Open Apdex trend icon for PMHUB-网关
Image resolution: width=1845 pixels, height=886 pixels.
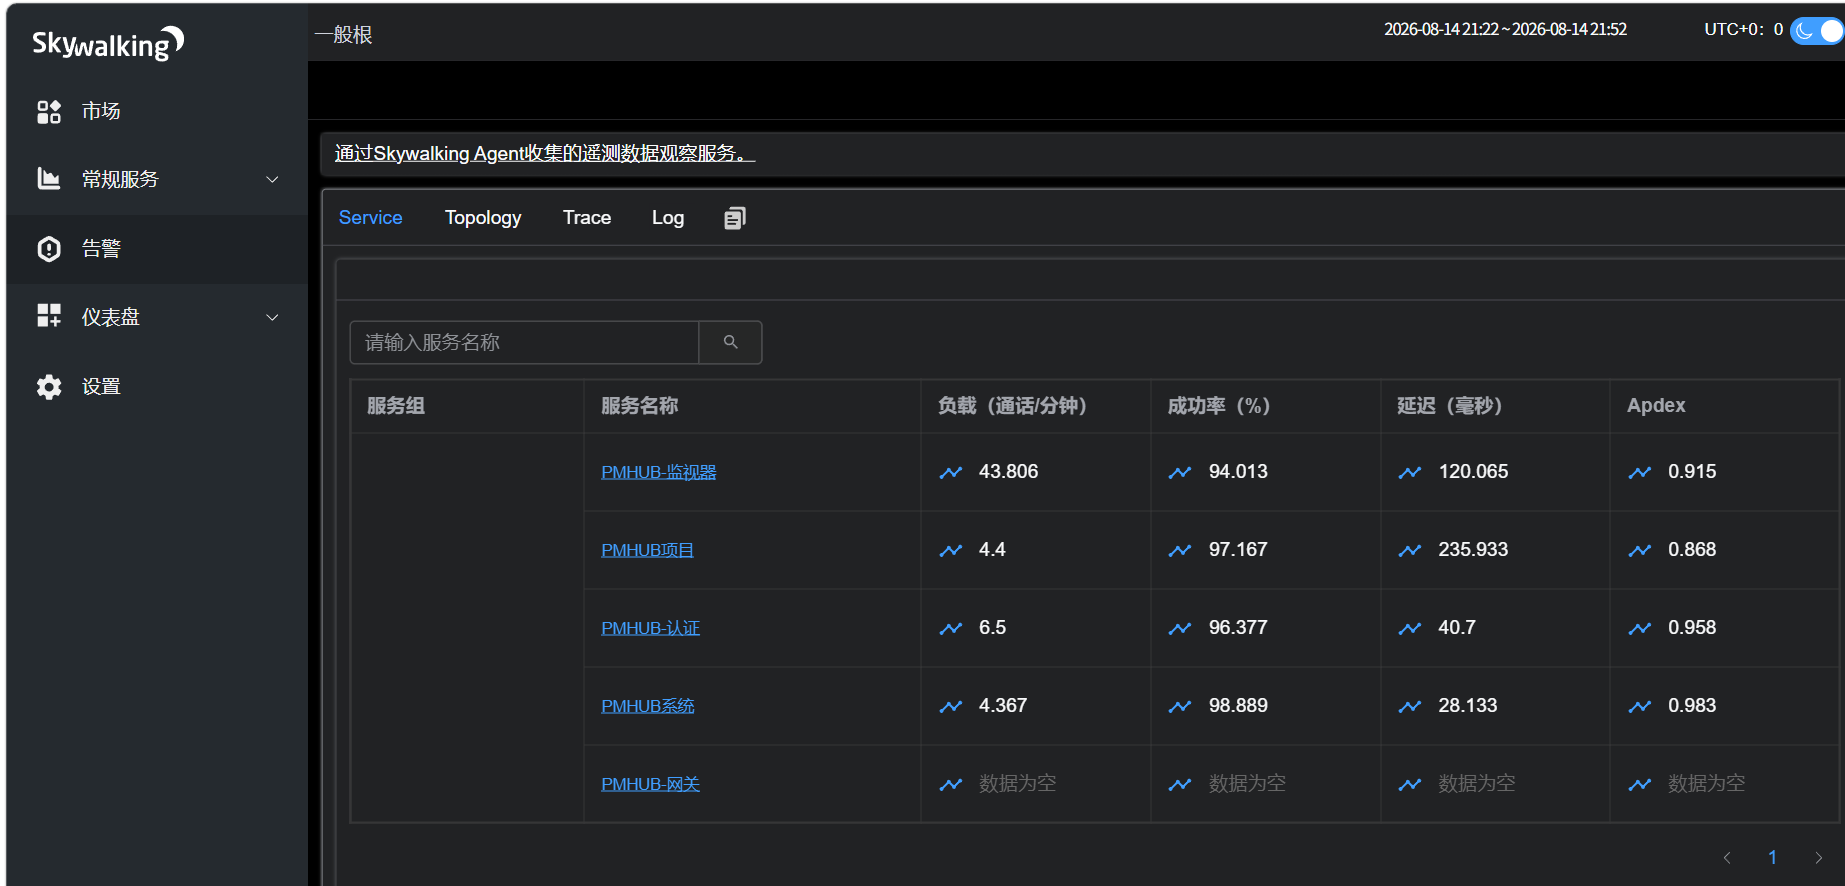[x=1640, y=784]
